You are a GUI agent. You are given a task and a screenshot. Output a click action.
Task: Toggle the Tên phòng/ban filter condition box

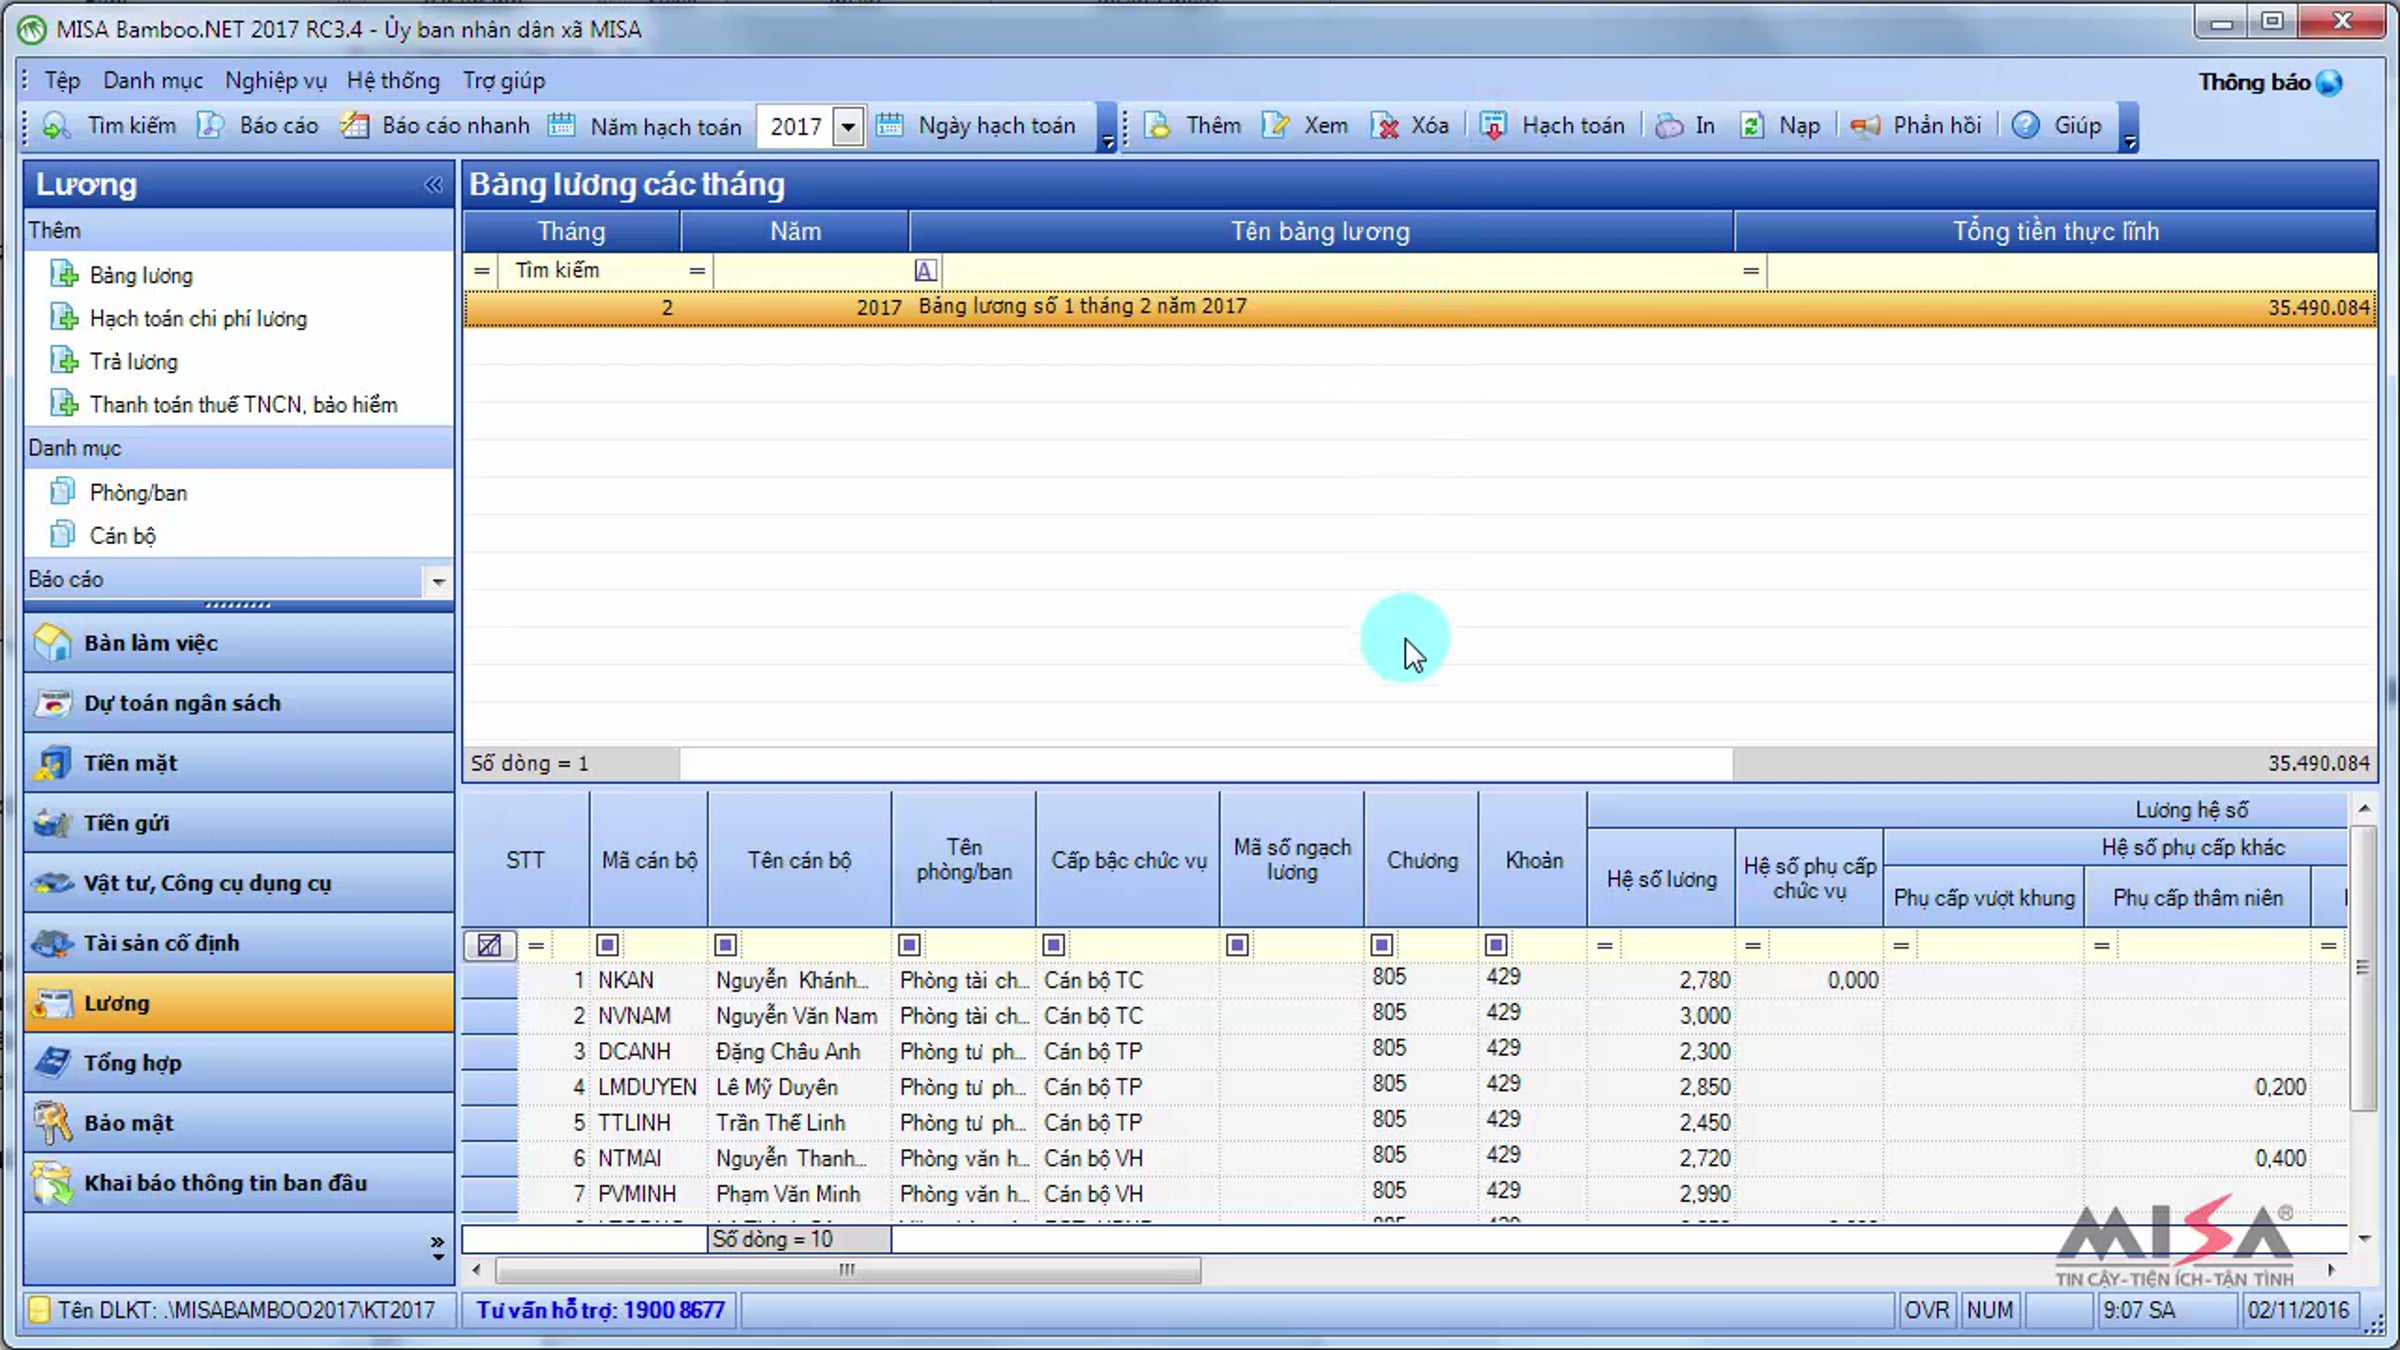click(x=909, y=945)
